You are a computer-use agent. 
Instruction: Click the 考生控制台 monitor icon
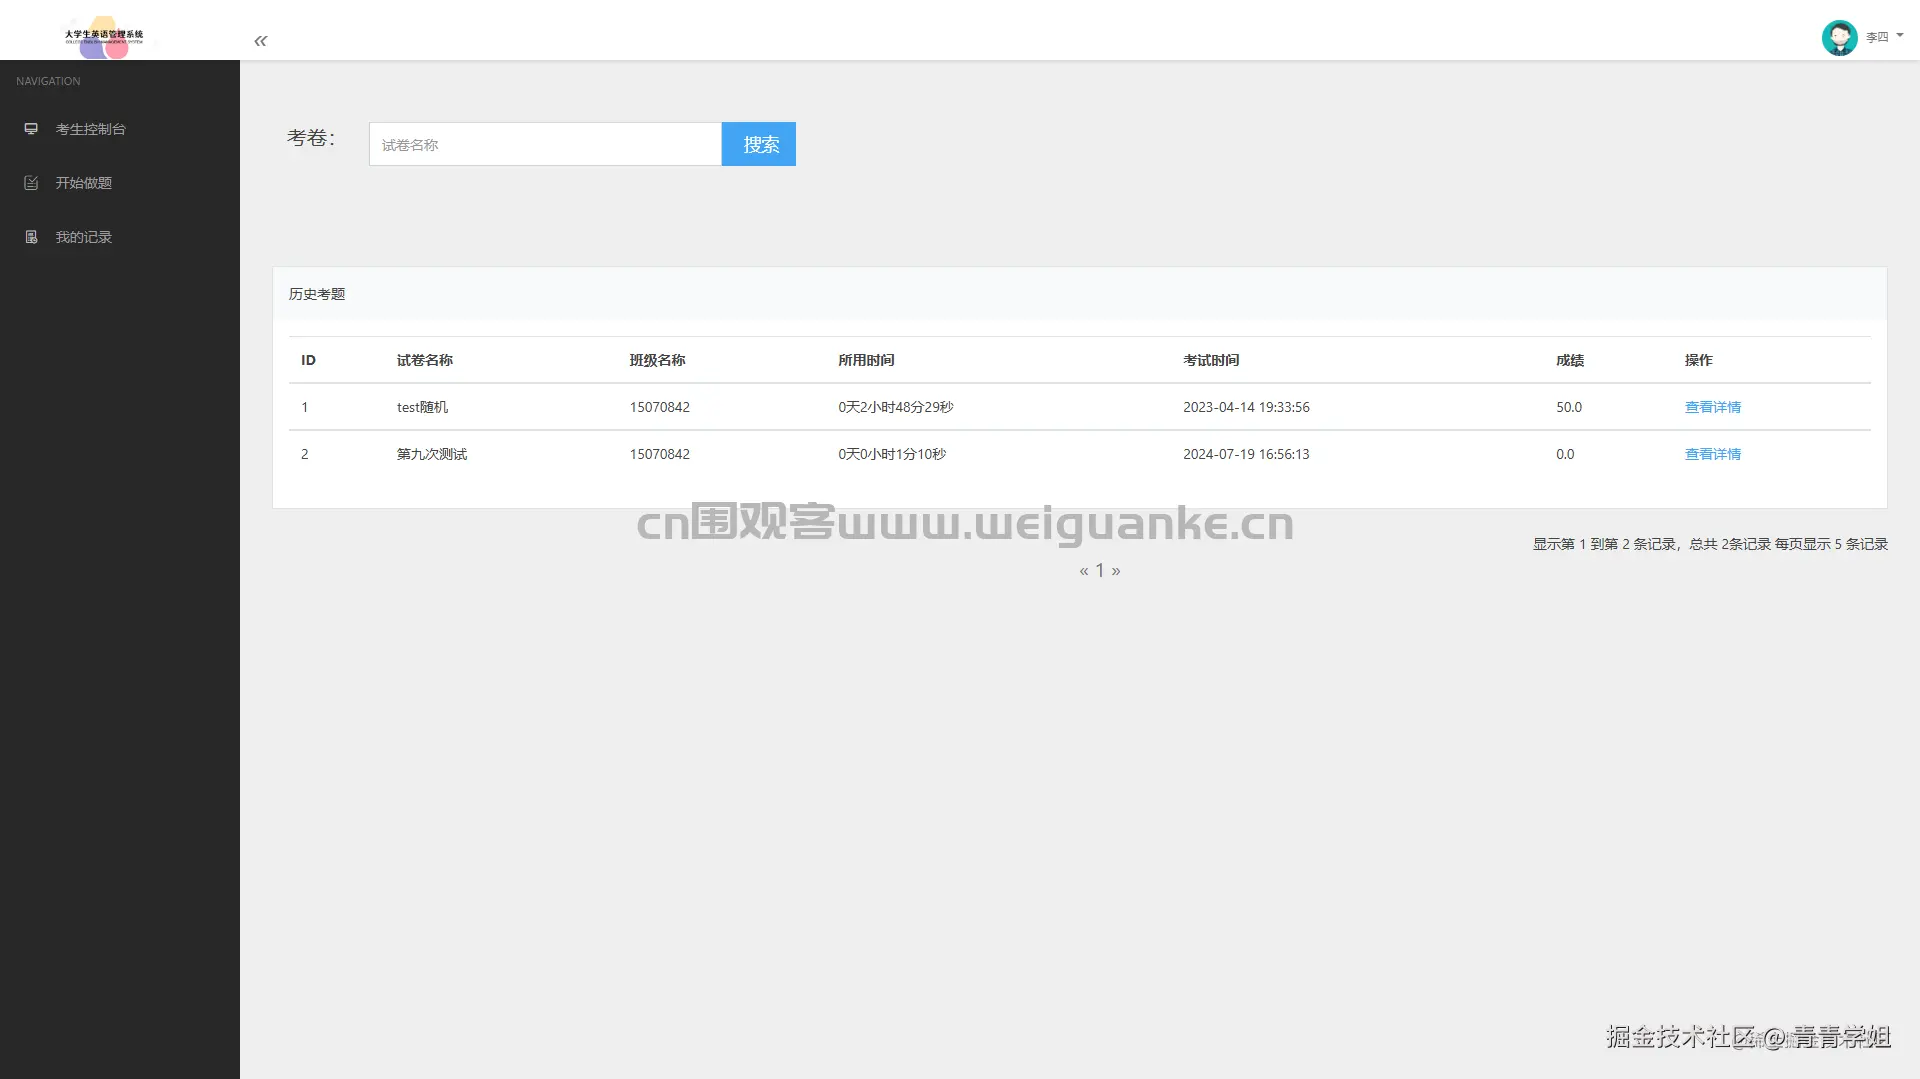[31, 129]
